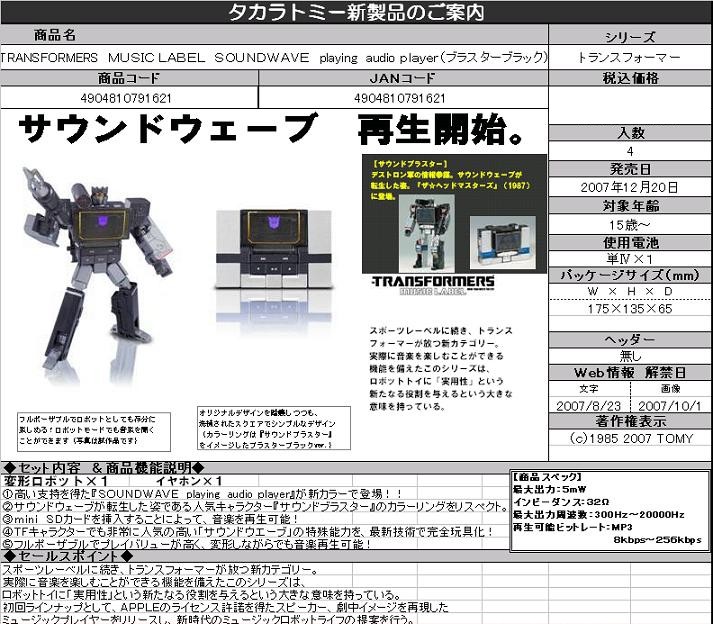Screen dimensions: 713x624
Task: Select the (c)1985 2007 TOMY copyright cell
Action: [x=630, y=438]
